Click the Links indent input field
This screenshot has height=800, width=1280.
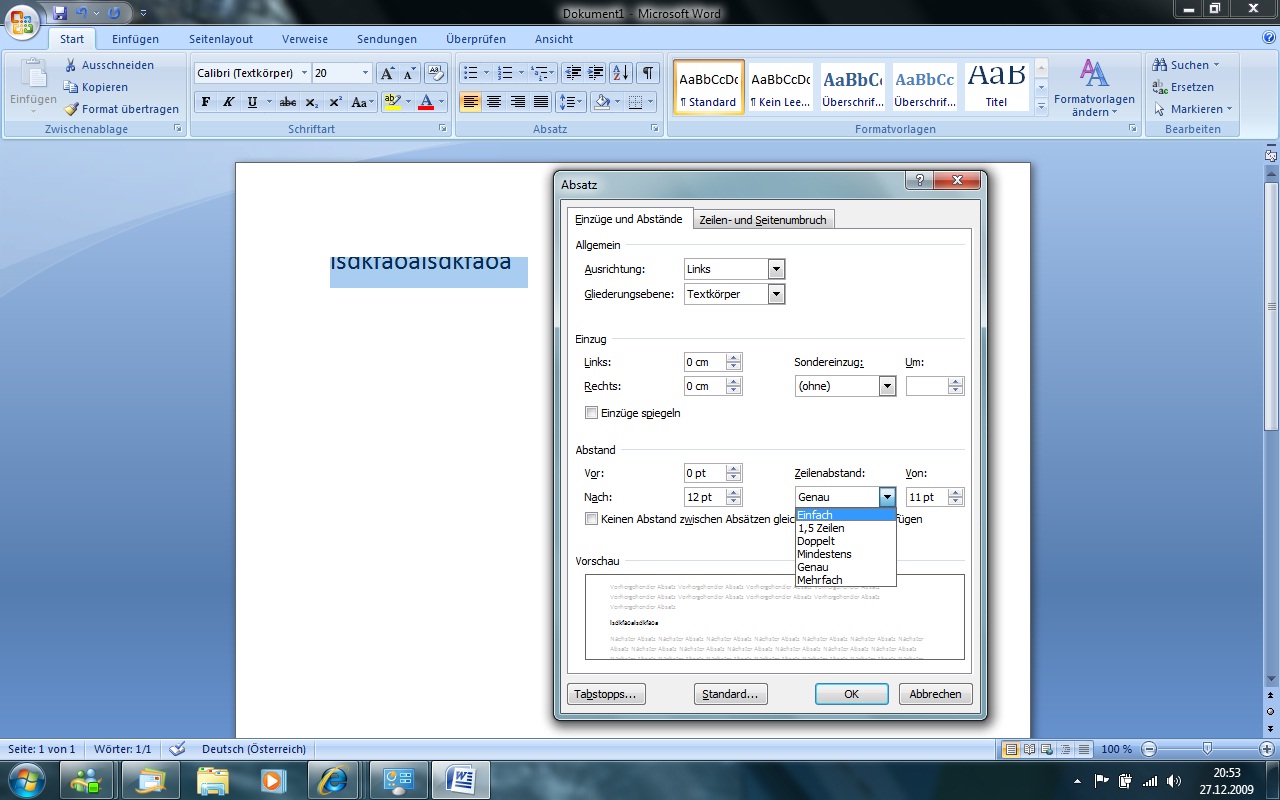pyautogui.click(x=704, y=362)
